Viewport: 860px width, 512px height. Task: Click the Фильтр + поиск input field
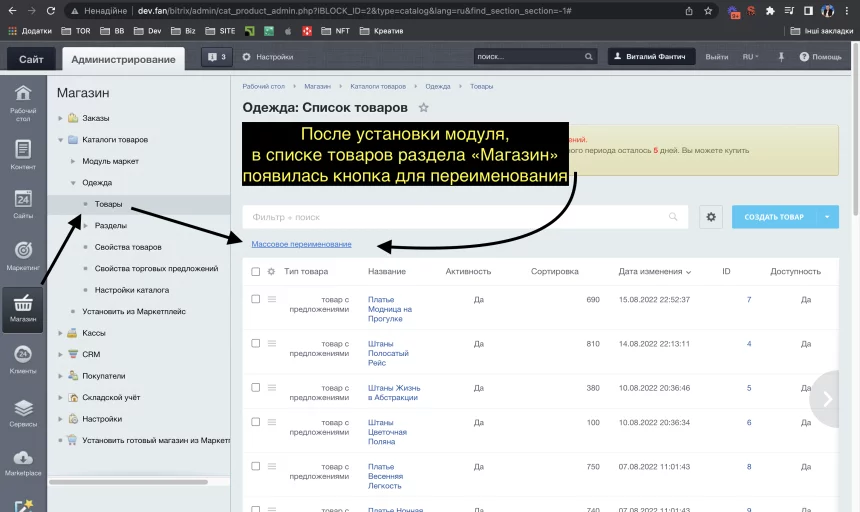(455, 217)
